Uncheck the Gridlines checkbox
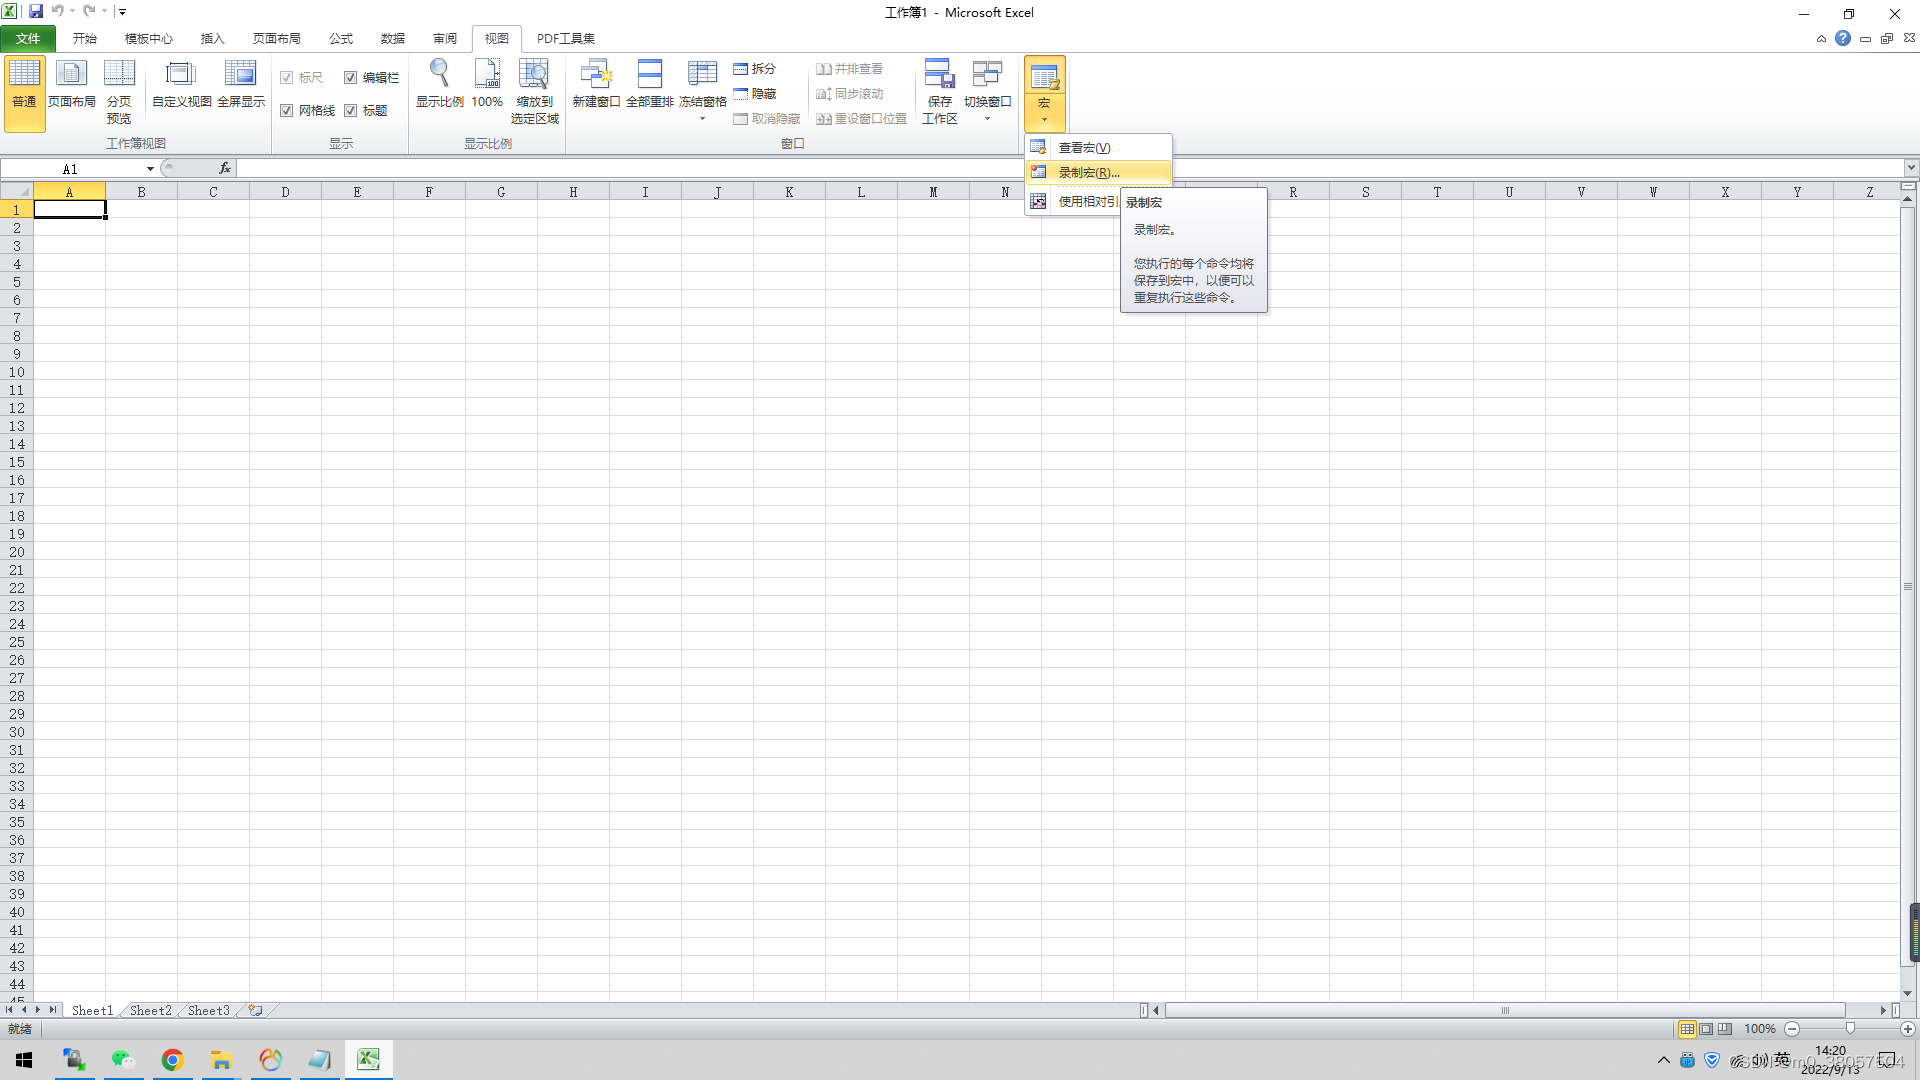The width and height of the screenshot is (1920, 1080). [287, 111]
